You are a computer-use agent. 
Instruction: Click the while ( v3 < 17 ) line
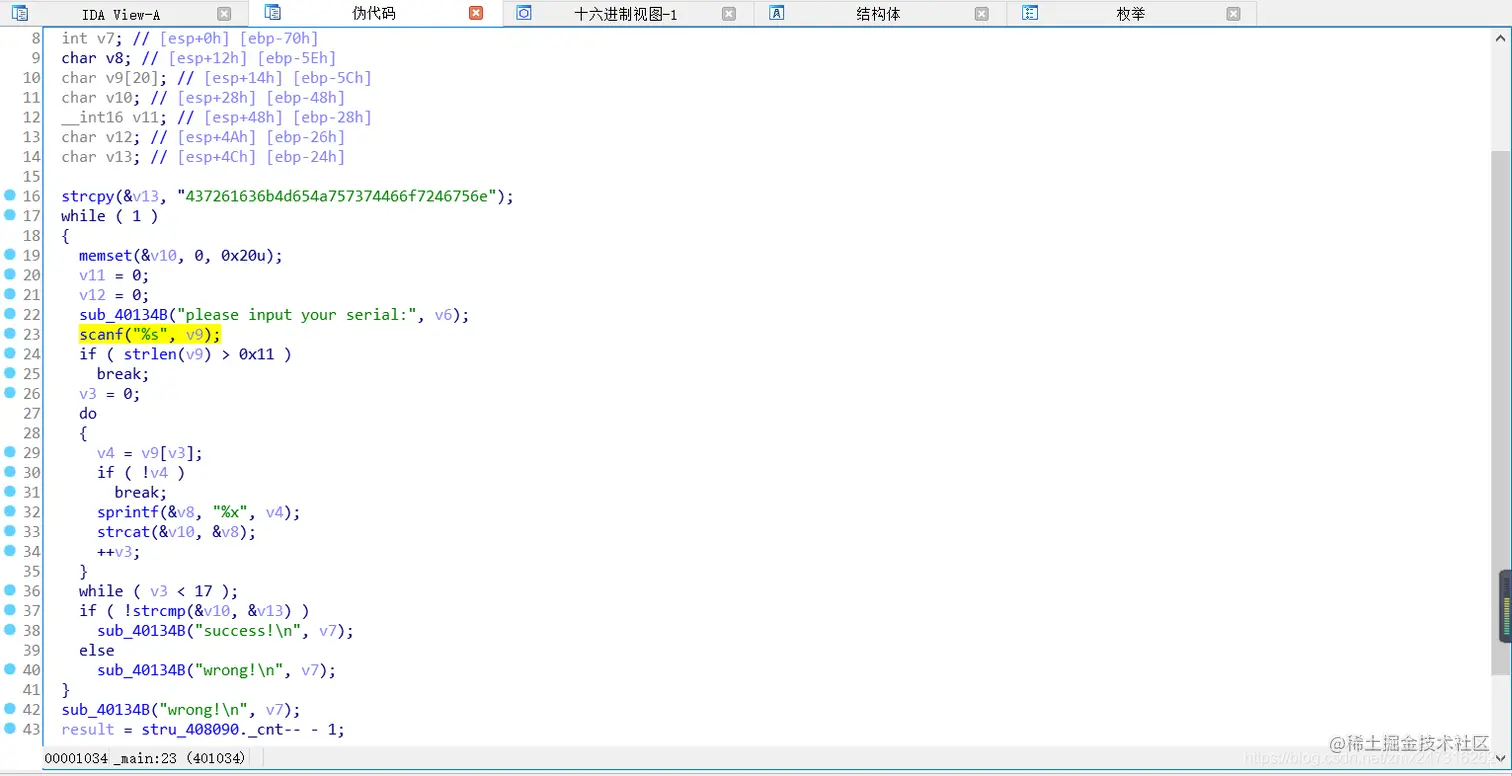[159, 591]
